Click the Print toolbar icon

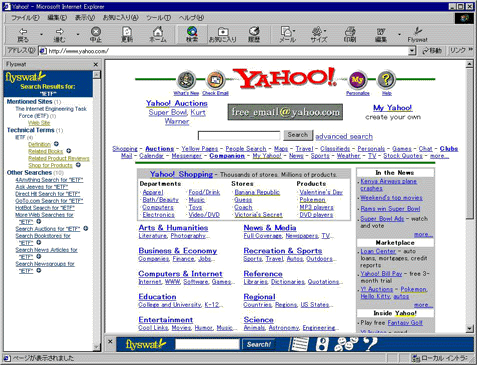pos(350,34)
